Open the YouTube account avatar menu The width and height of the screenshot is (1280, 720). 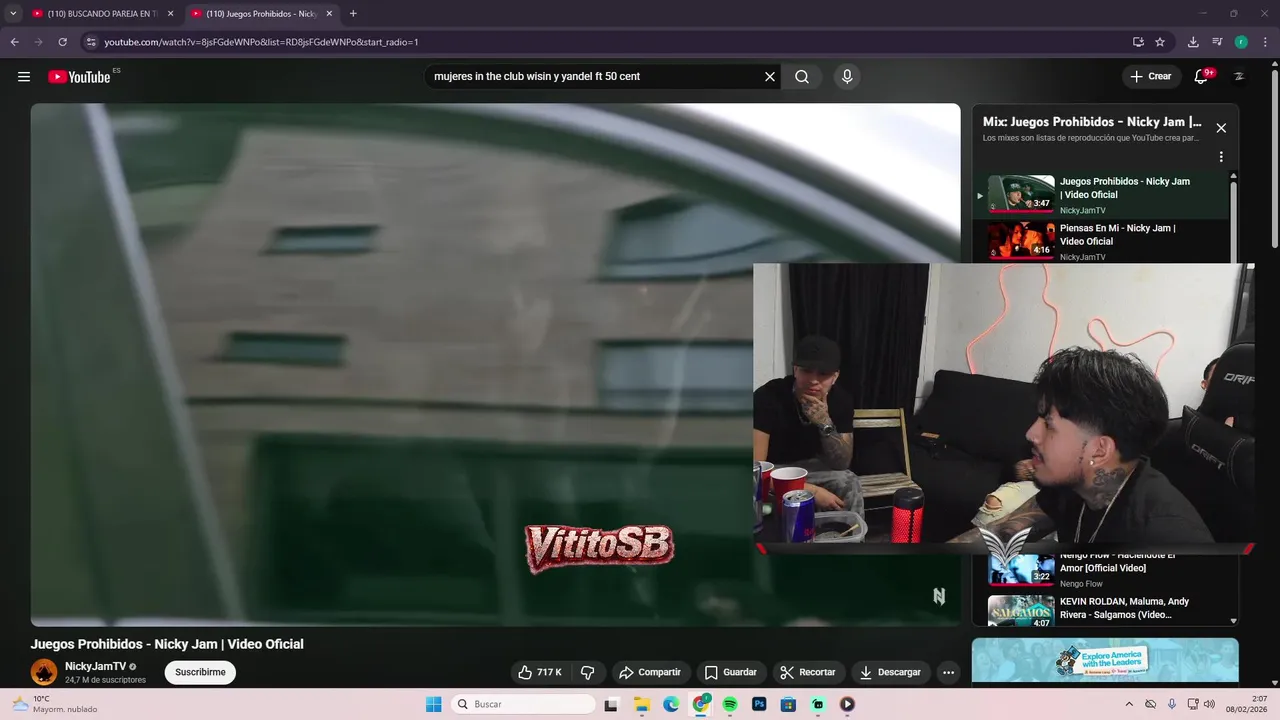1239,77
